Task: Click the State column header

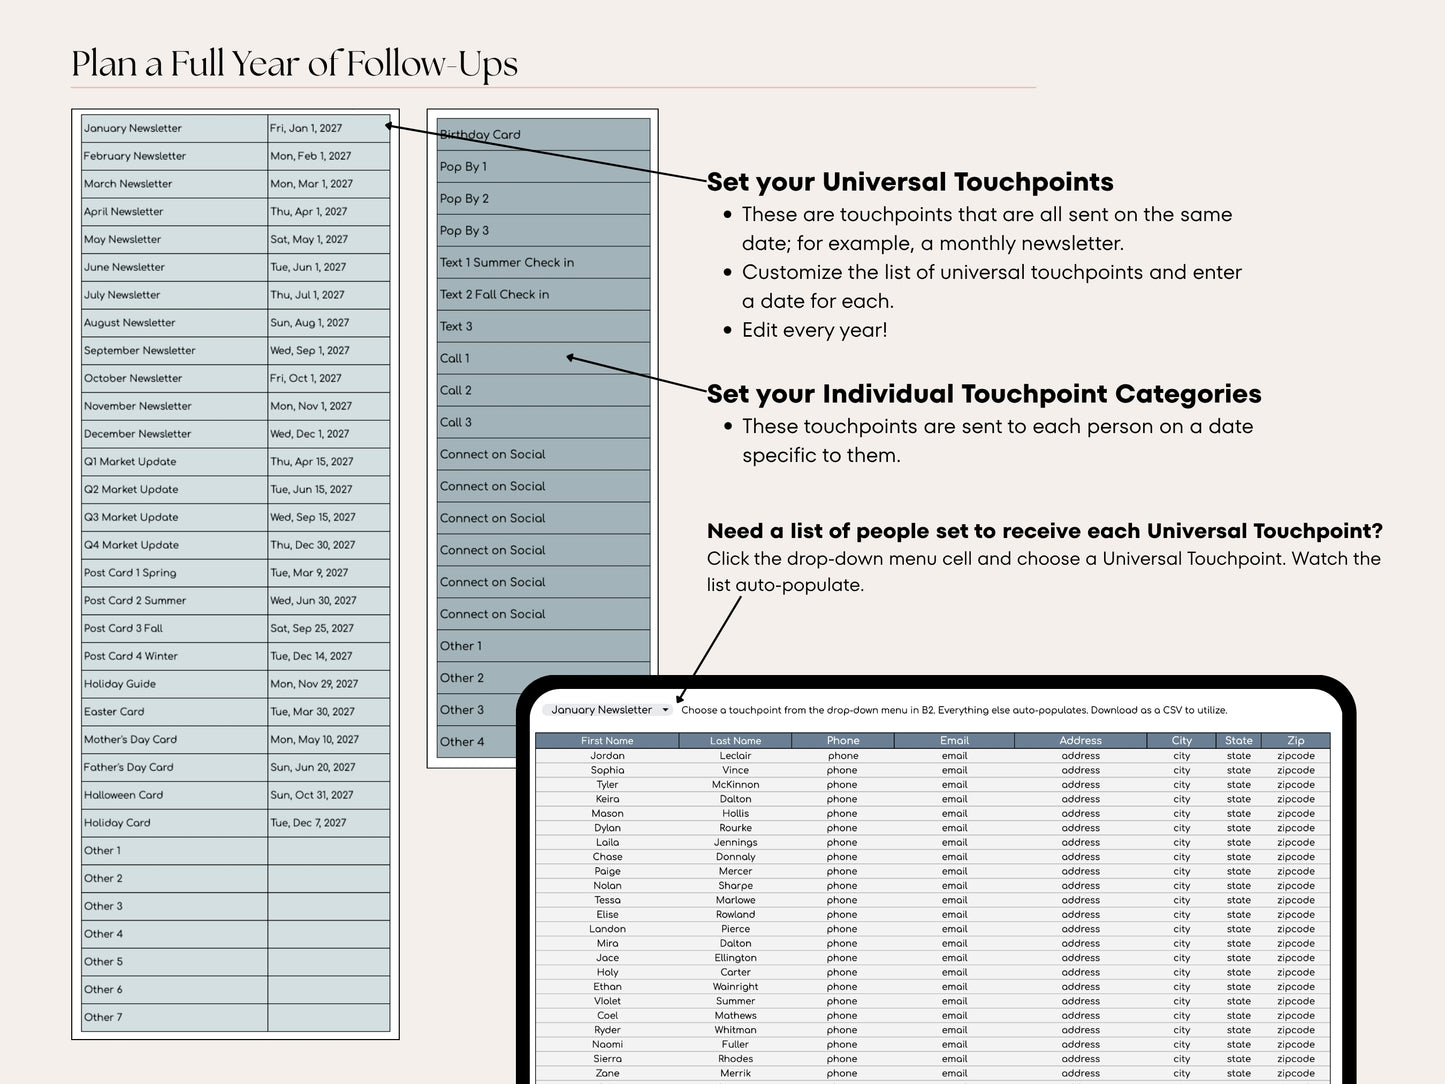Action: [1239, 741]
